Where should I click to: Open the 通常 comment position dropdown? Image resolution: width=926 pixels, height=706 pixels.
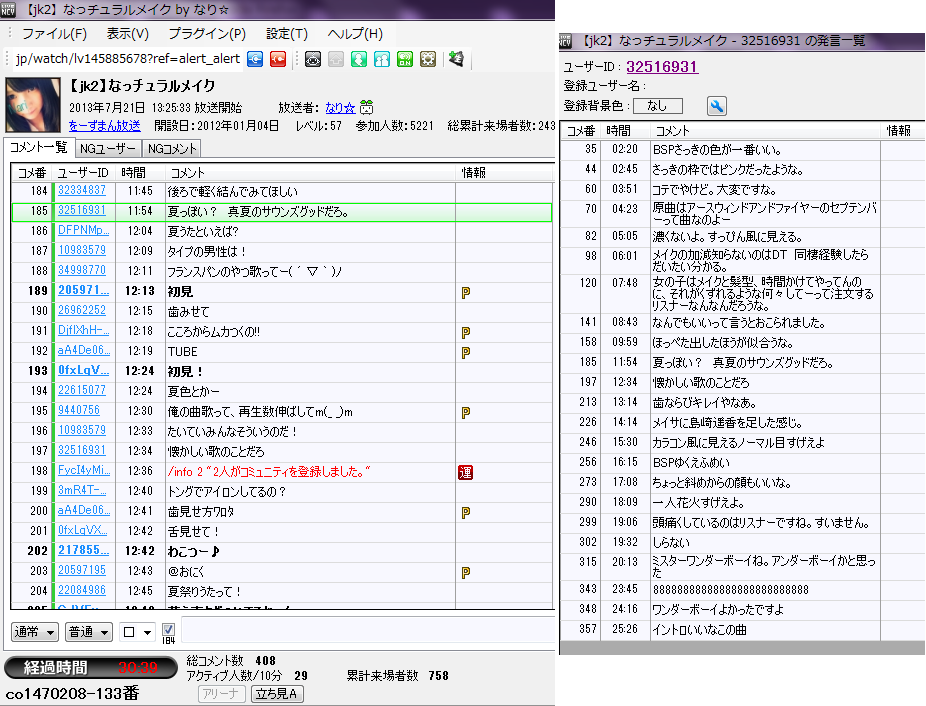pos(34,632)
